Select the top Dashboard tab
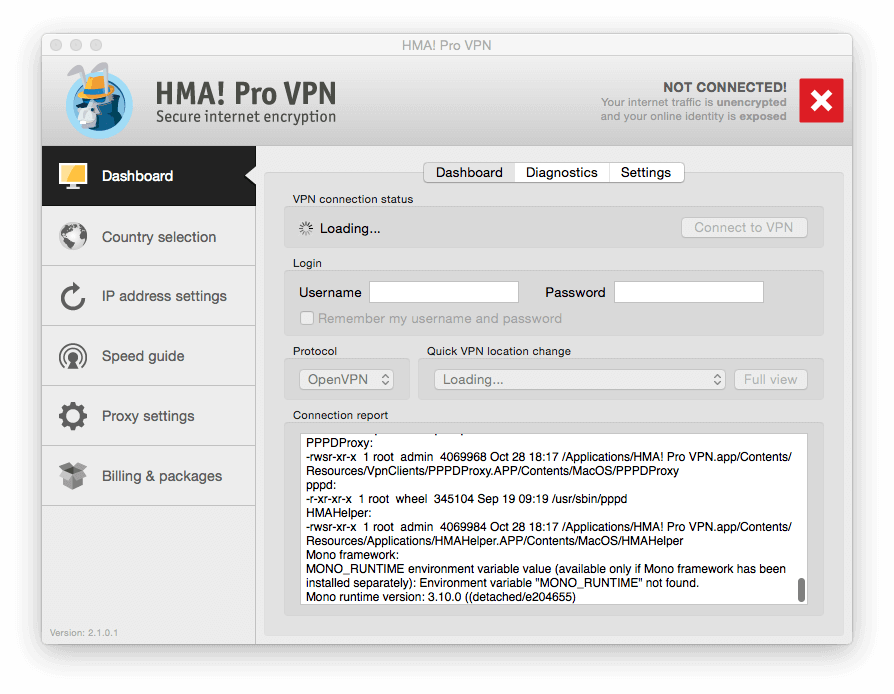 click(469, 172)
